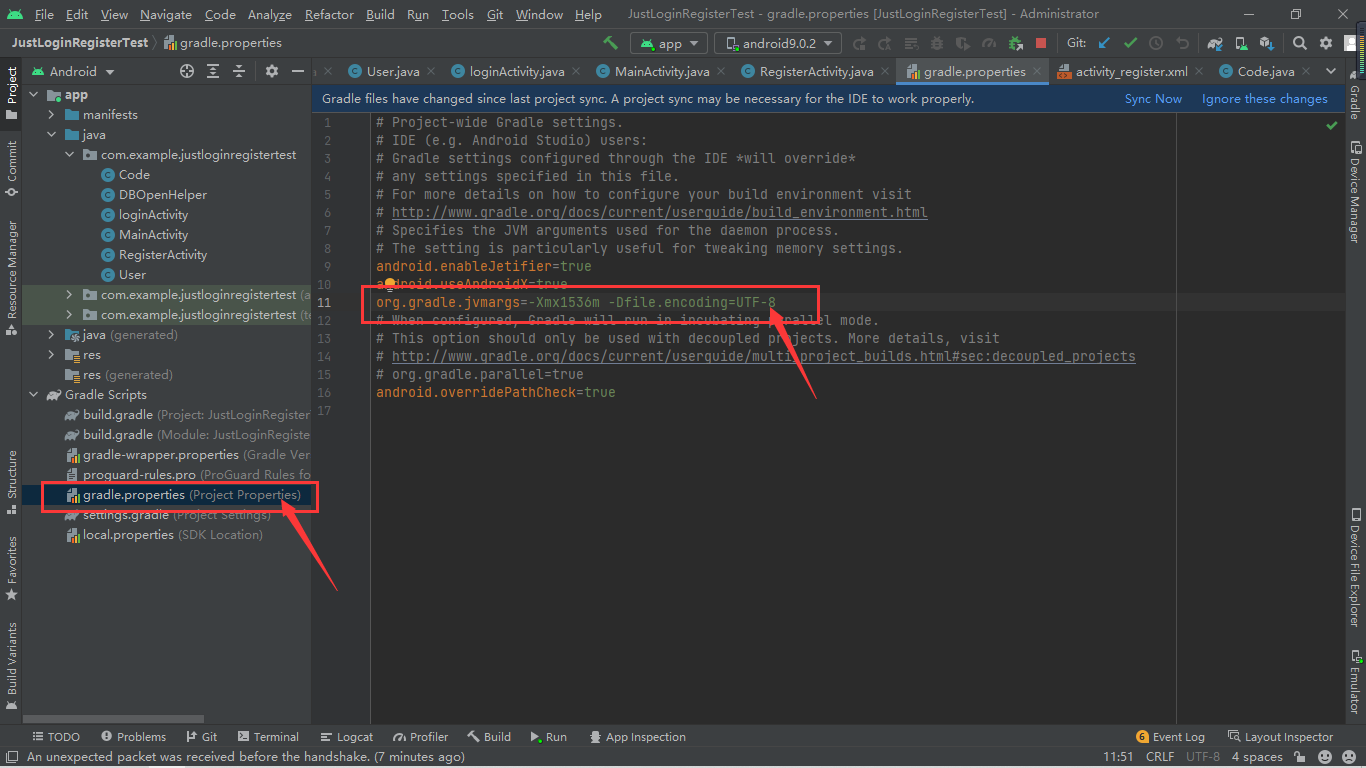Screen dimensions: 1366x768
Task: Update project via blue Git arrow icon
Action: click(1103, 43)
